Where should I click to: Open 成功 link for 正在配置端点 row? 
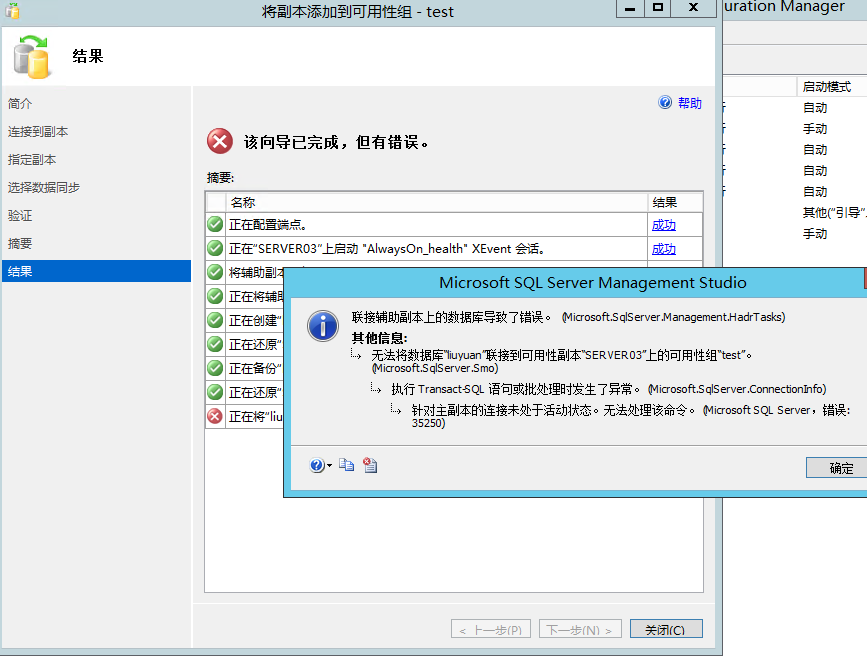tap(664, 225)
